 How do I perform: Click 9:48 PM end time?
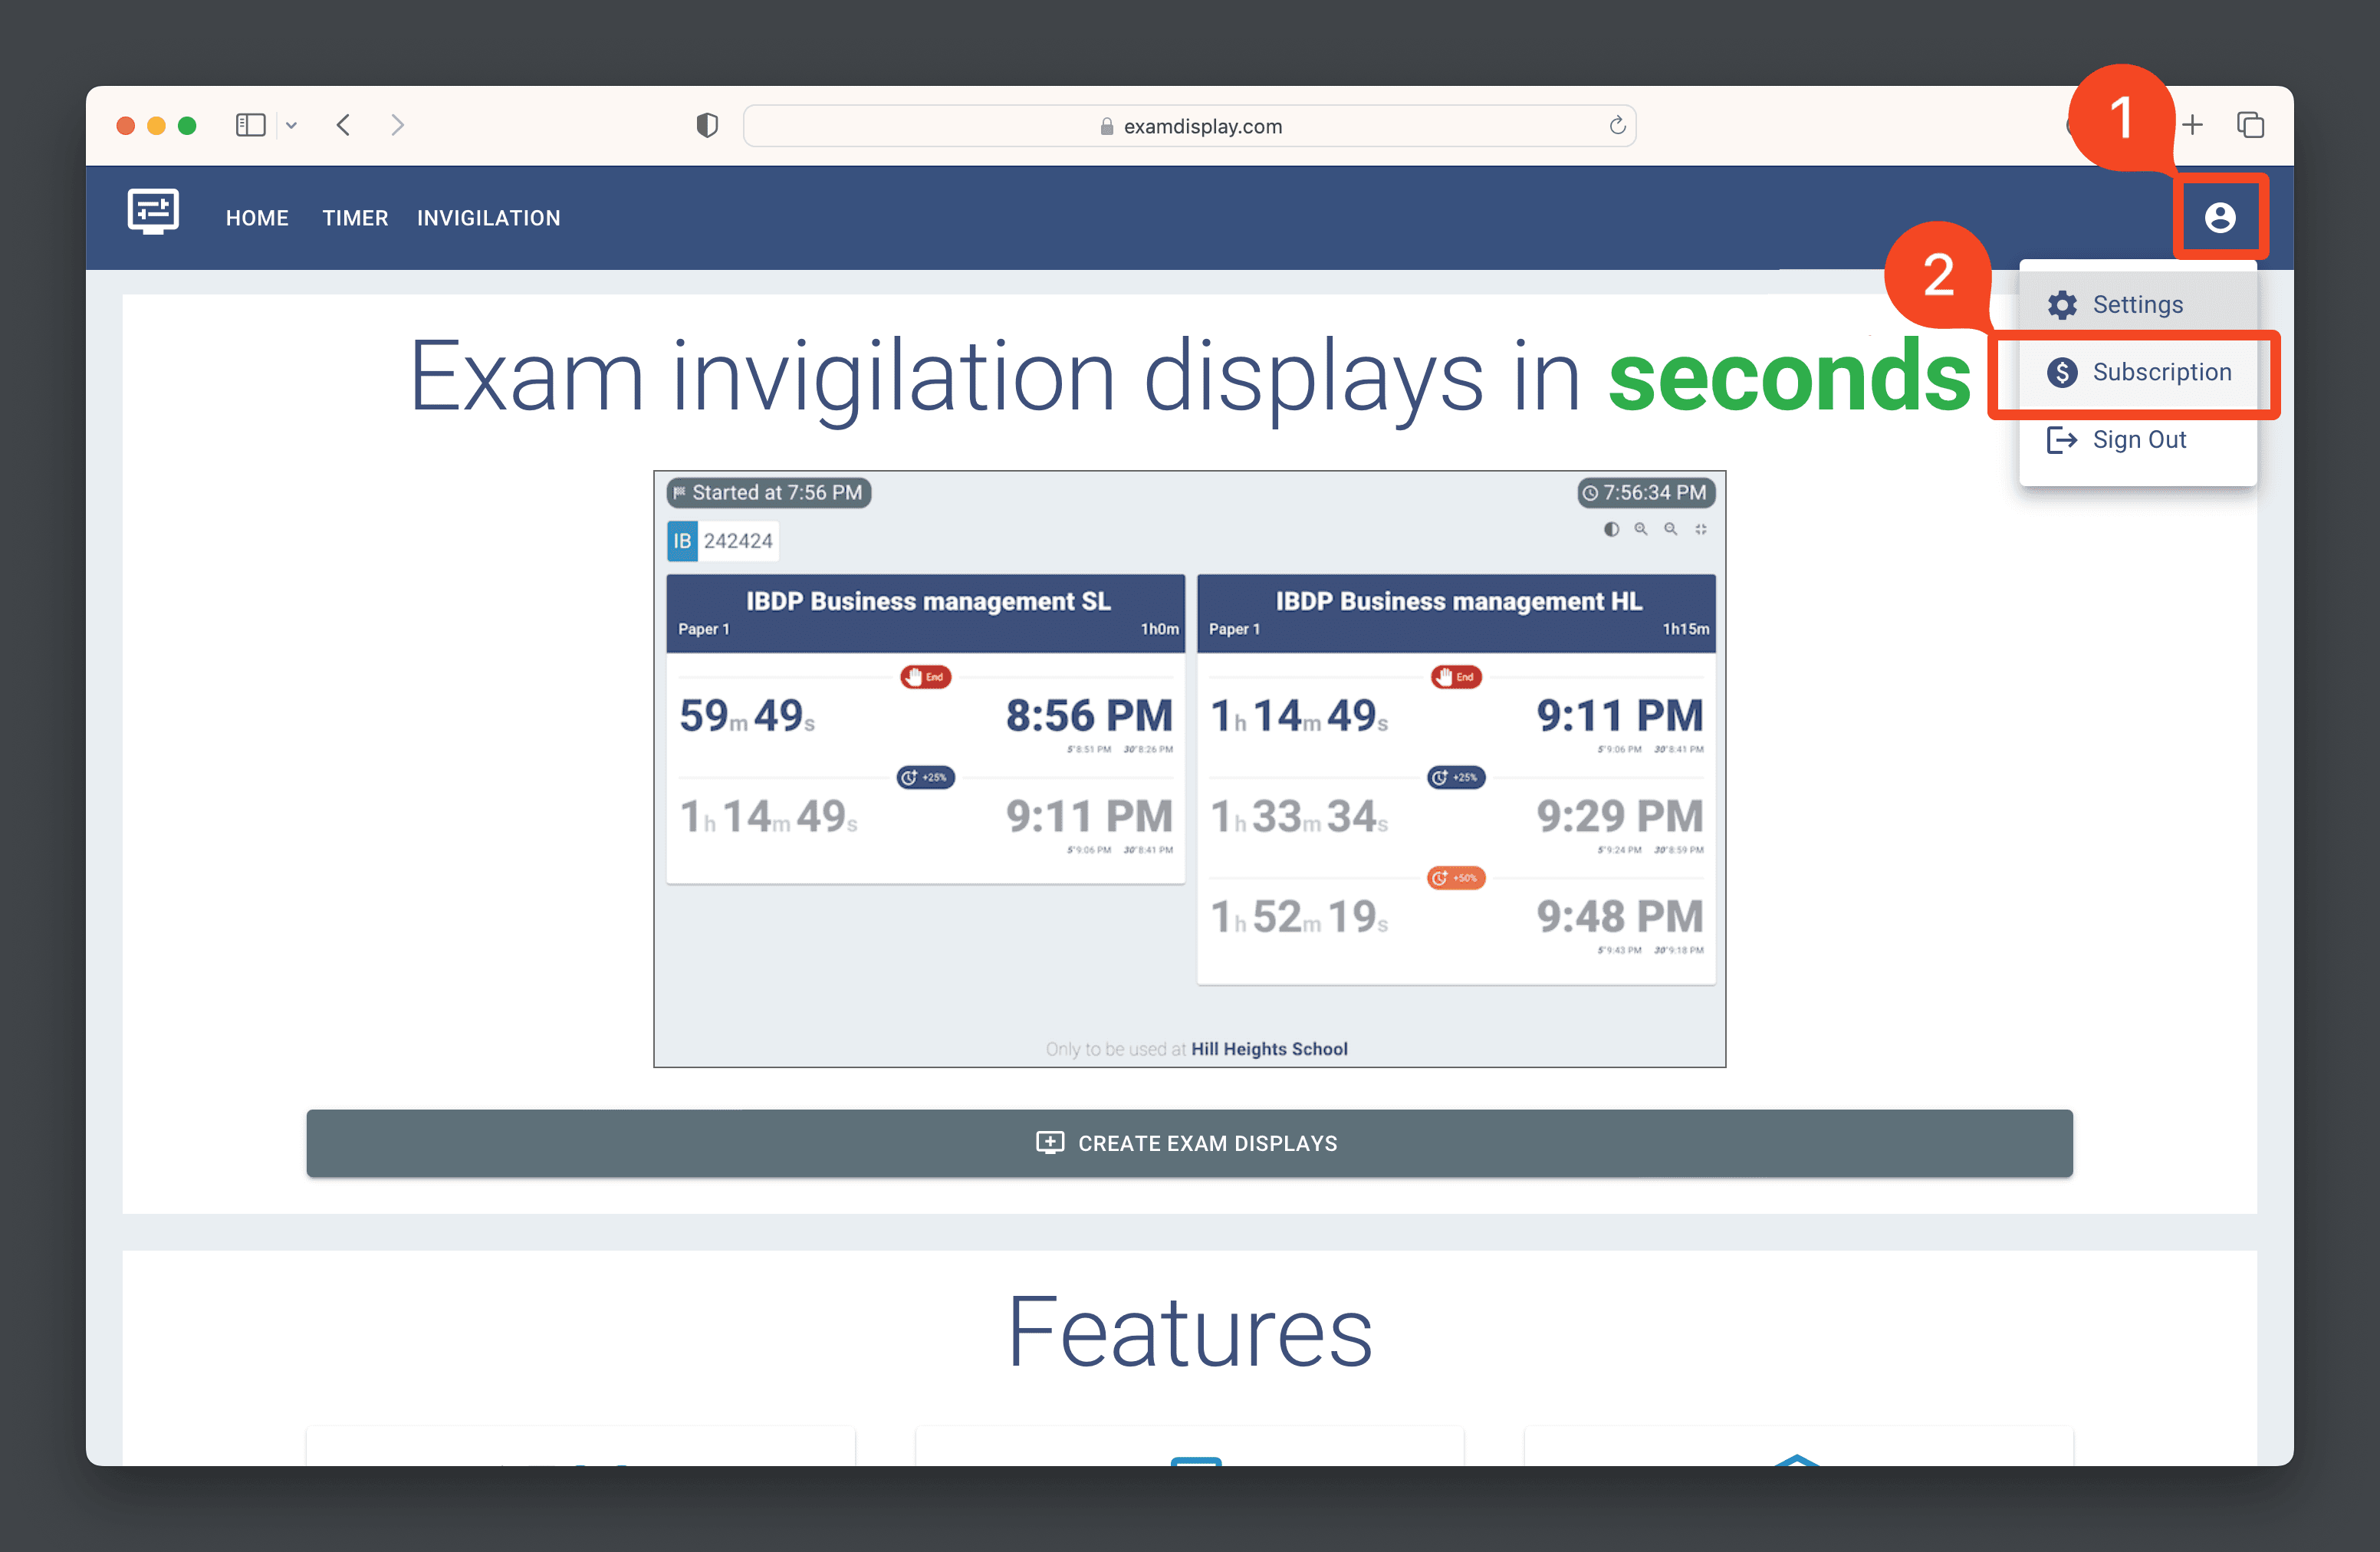[x=1620, y=916]
